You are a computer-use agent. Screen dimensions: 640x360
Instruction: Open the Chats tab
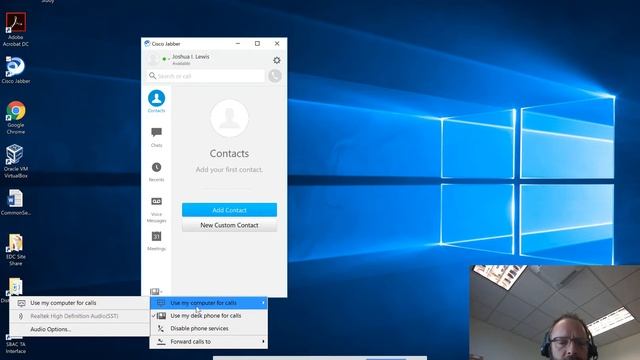coord(156,137)
